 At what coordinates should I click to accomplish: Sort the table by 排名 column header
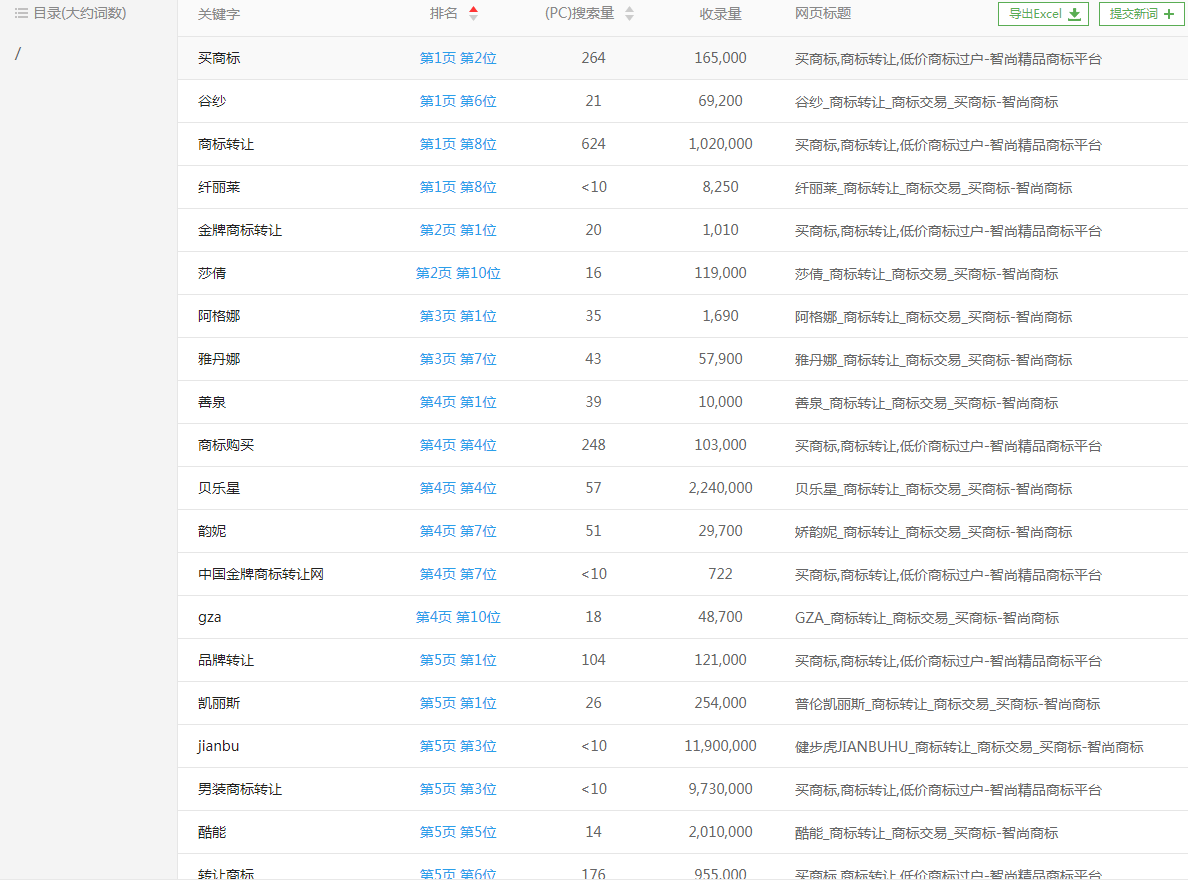(444, 13)
